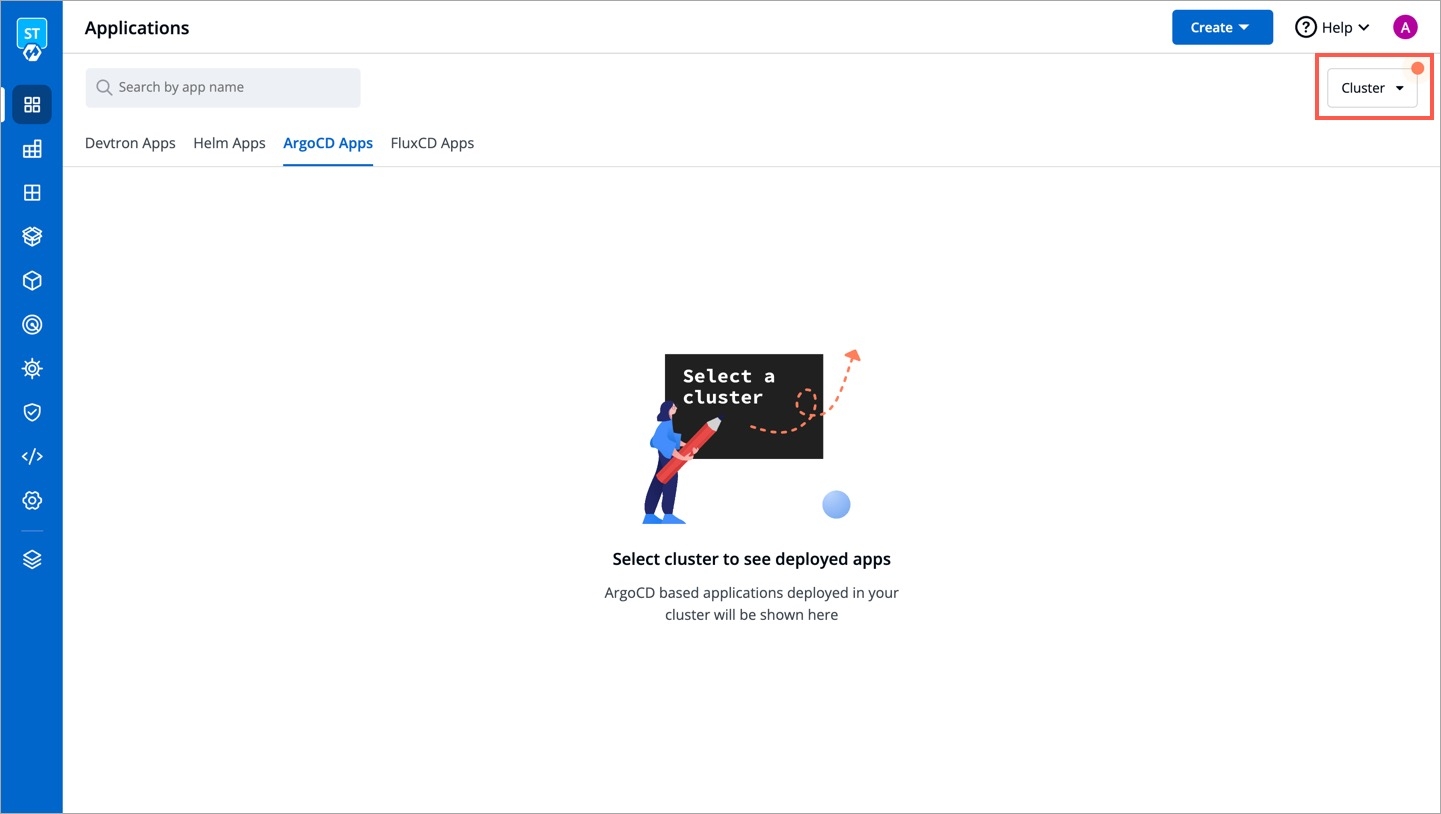
Task: Expand the Help menu
Action: pos(1332,28)
